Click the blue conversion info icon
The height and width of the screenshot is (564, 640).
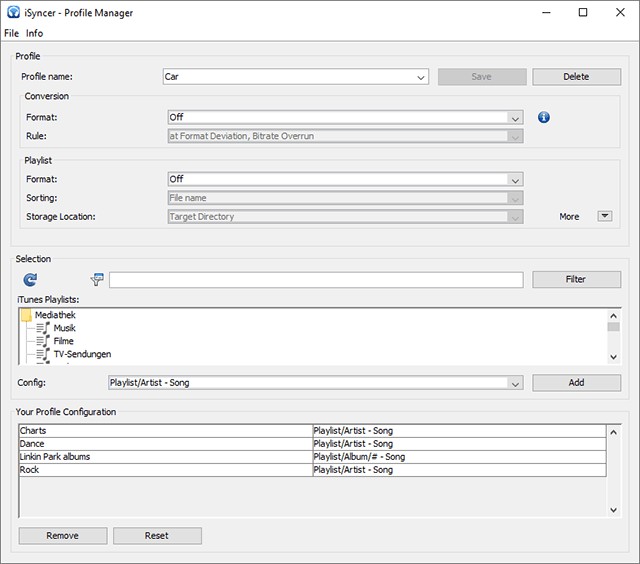[544, 117]
